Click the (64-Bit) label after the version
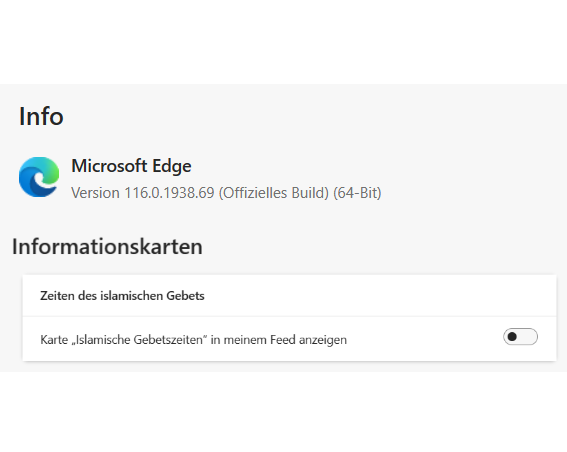This screenshot has height=452, width=567. tap(357, 193)
